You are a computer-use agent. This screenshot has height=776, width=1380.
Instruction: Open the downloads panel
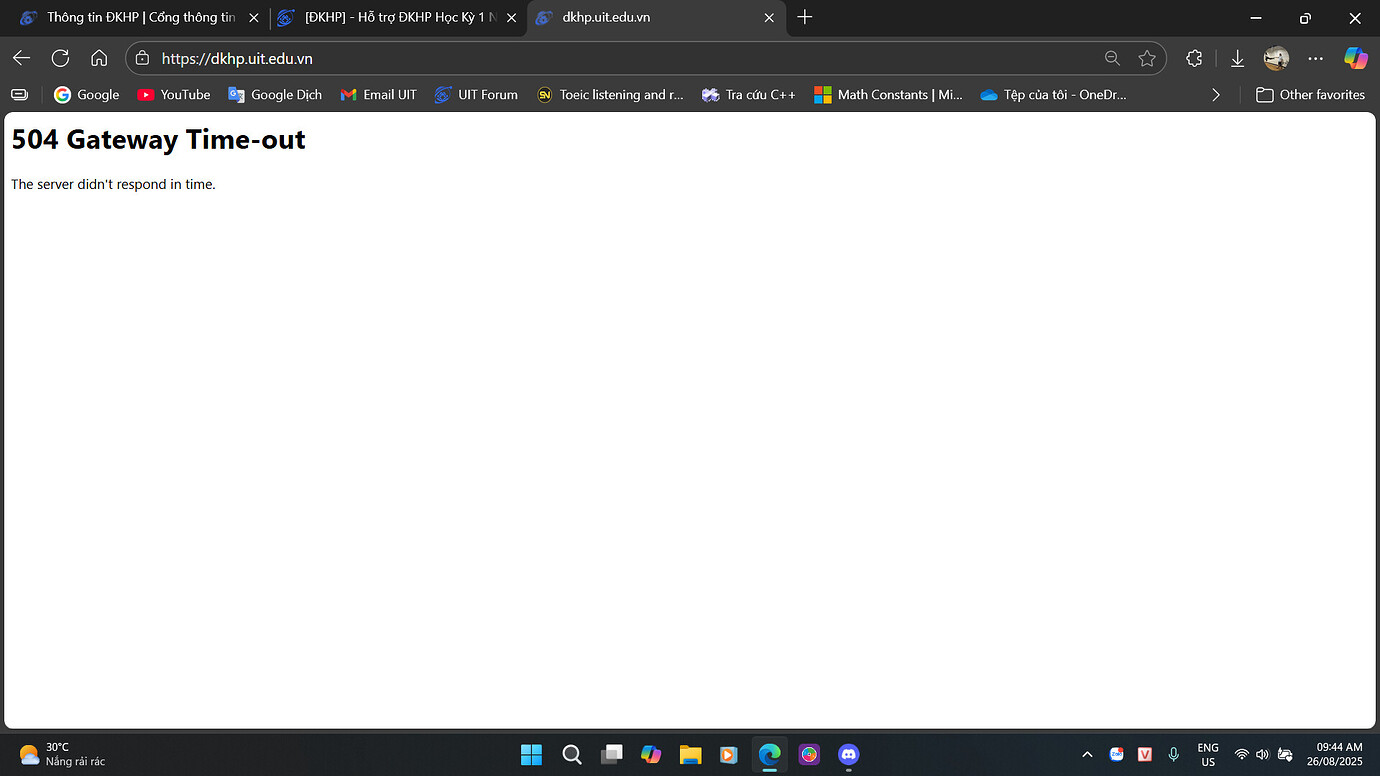click(1237, 58)
